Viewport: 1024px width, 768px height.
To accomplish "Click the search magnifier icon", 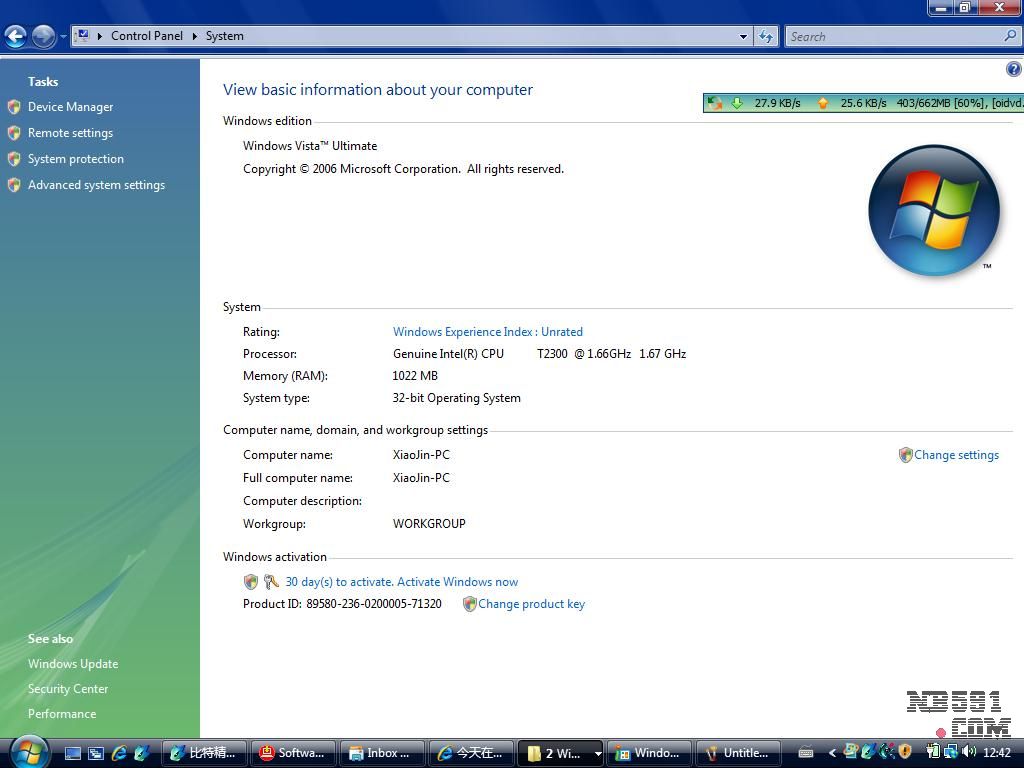I will 1009,36.
